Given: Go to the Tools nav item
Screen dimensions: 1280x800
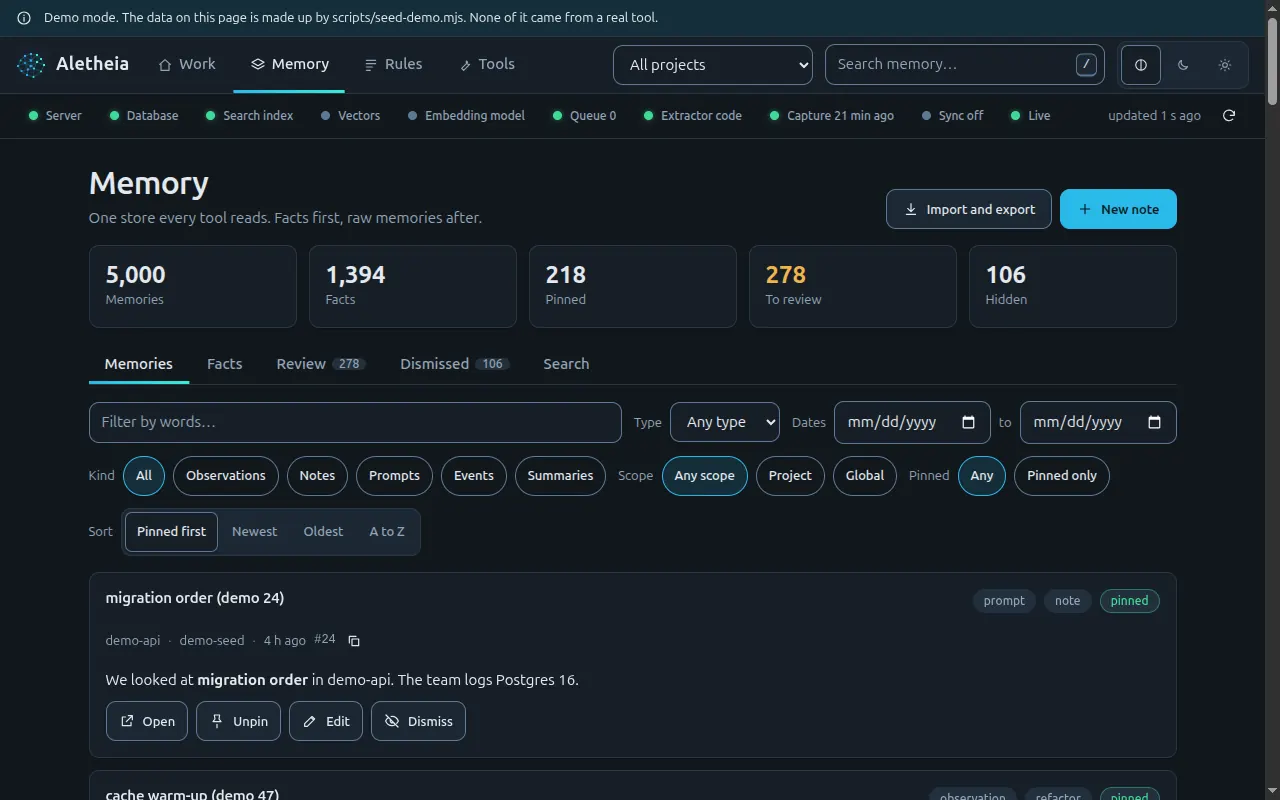Looking at the screenshot, I should (x=487, y=64).
